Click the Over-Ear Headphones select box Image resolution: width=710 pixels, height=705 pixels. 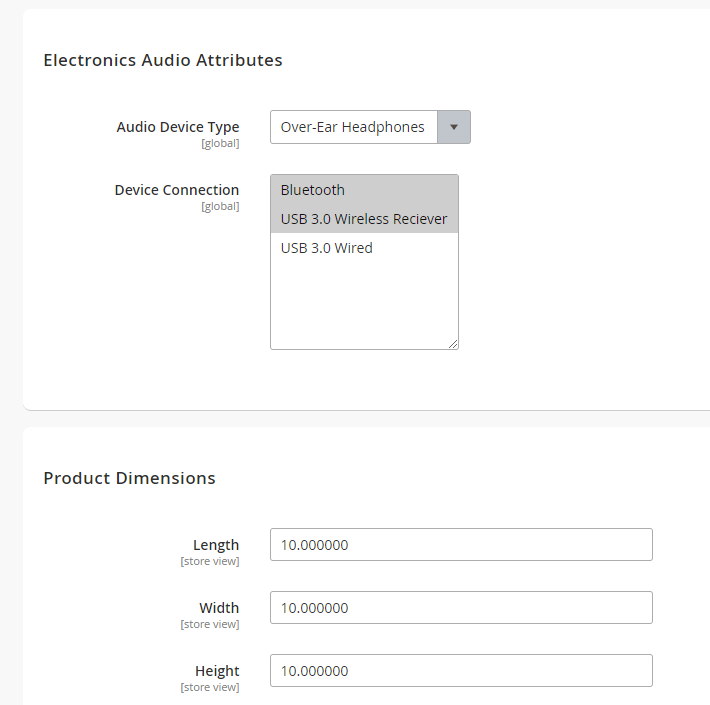click(370, 127)
